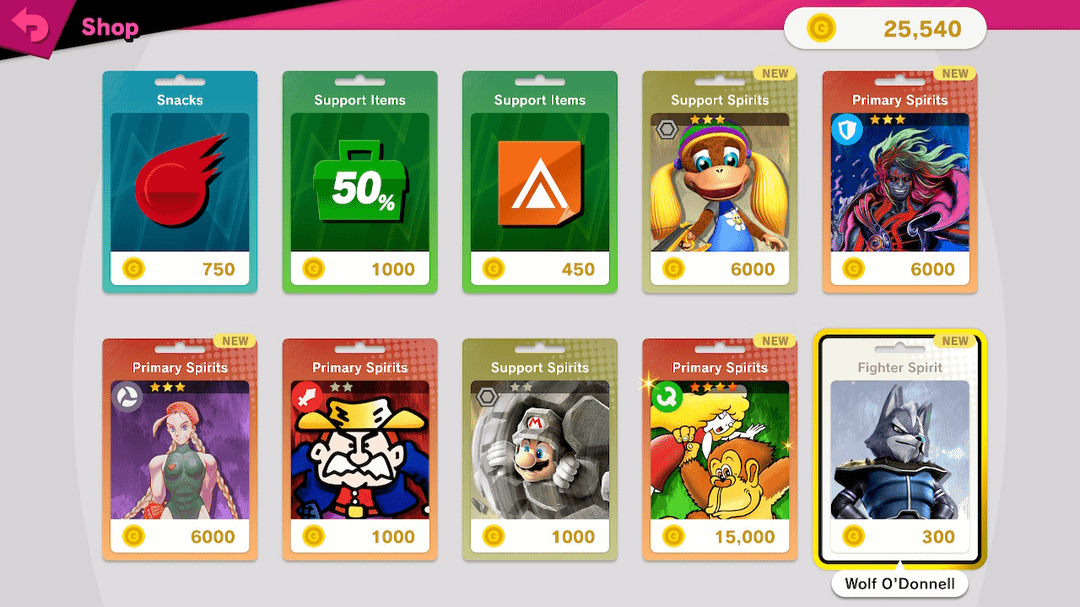Click the Shop header title
1080x607 pixels.
click(x=110, y=28)
